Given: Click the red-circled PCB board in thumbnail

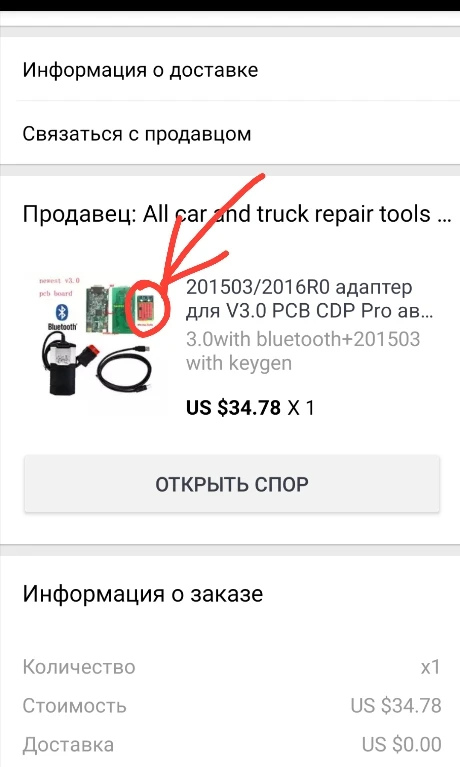Looking at the screenshot, I should point(150,308).
